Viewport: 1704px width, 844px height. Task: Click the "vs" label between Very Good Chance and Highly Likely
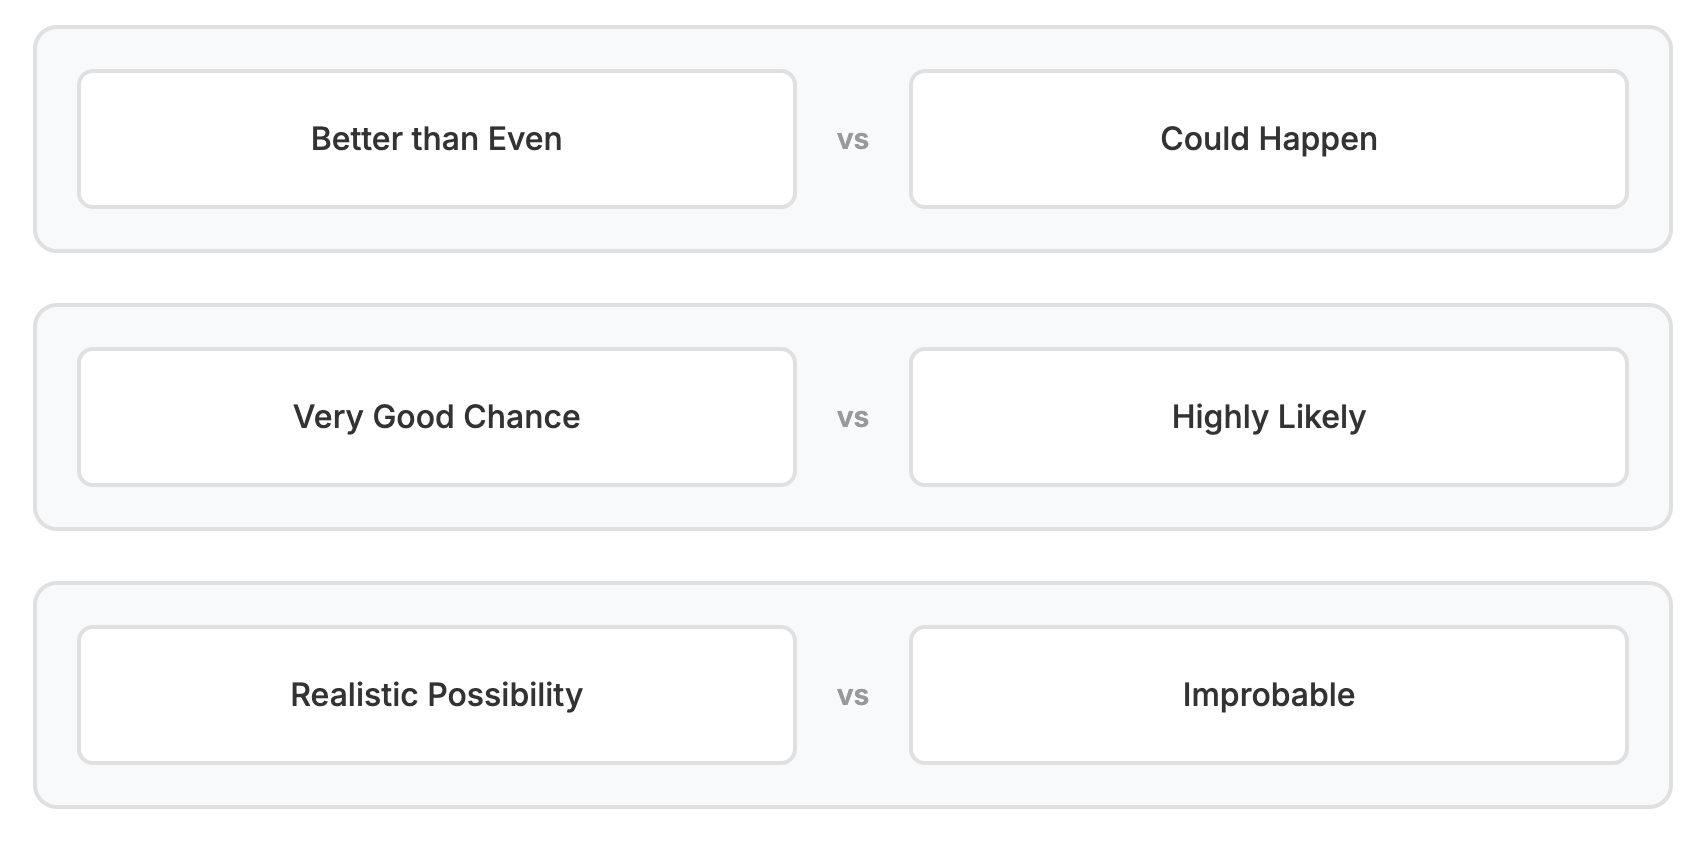coord(853,418)
